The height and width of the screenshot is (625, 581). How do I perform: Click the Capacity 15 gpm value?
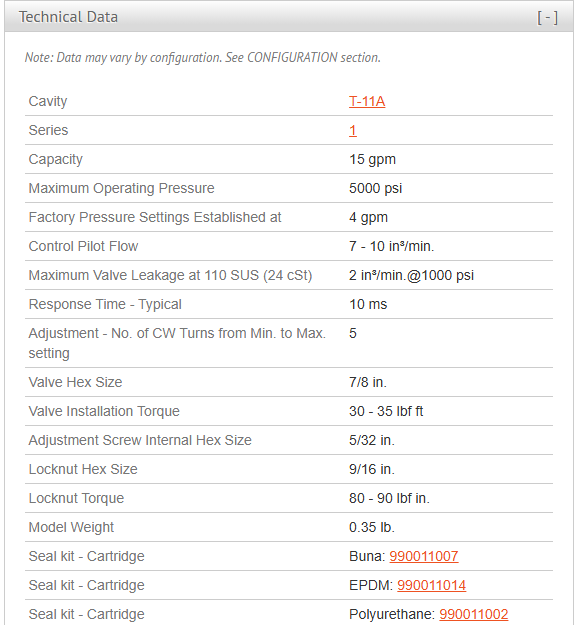[x=373, y=159]
